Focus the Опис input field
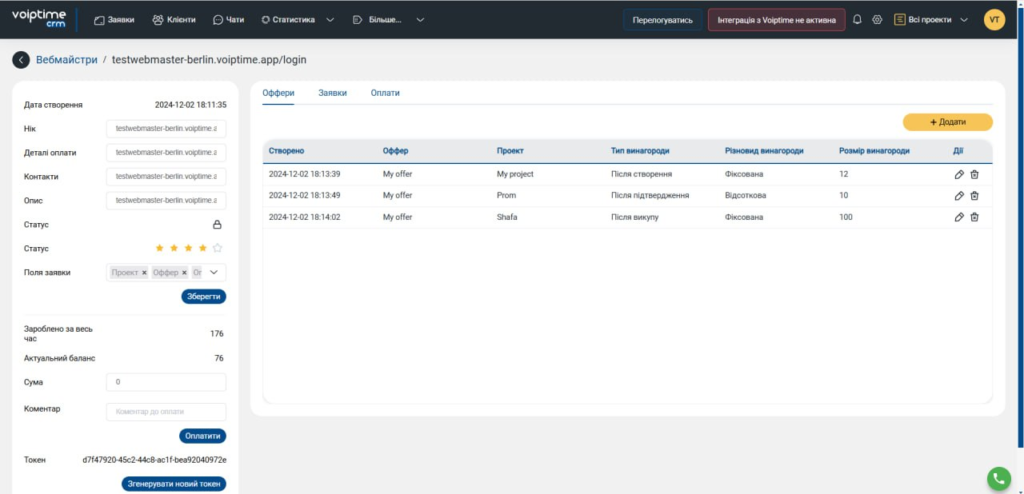Viewport: 1024px width, 494px height. pos(166,201)
